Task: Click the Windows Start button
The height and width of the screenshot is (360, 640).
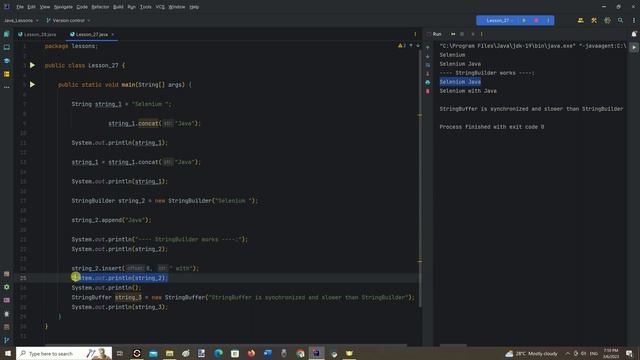Action: click(7, 353)
